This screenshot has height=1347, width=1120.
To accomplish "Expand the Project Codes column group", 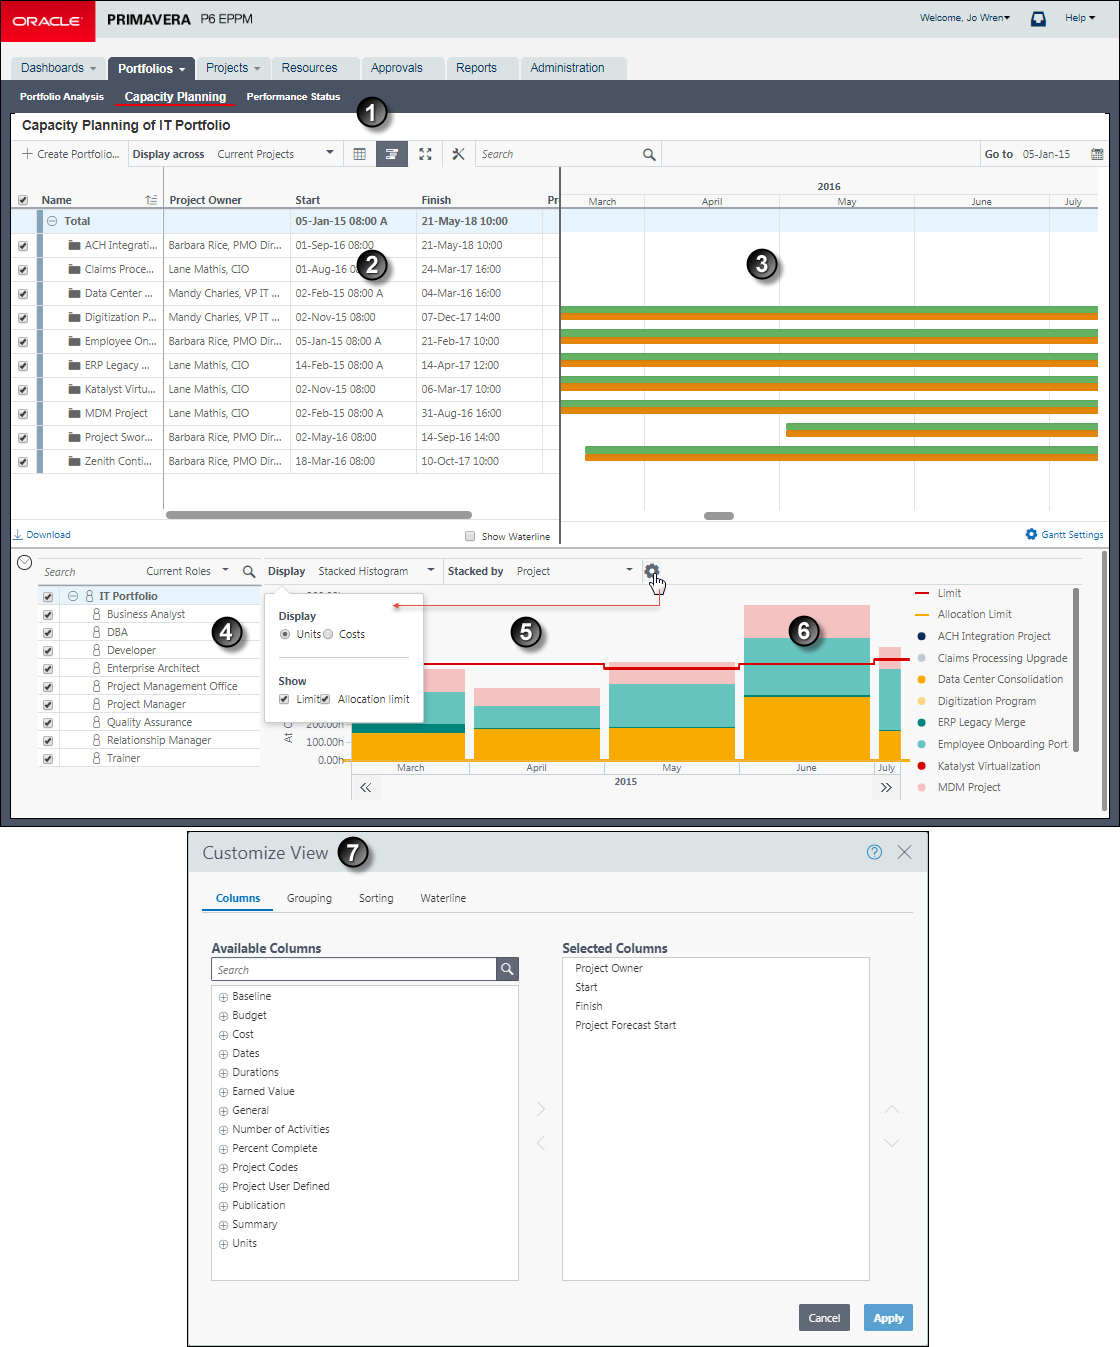I will [x=224, y=1168].
